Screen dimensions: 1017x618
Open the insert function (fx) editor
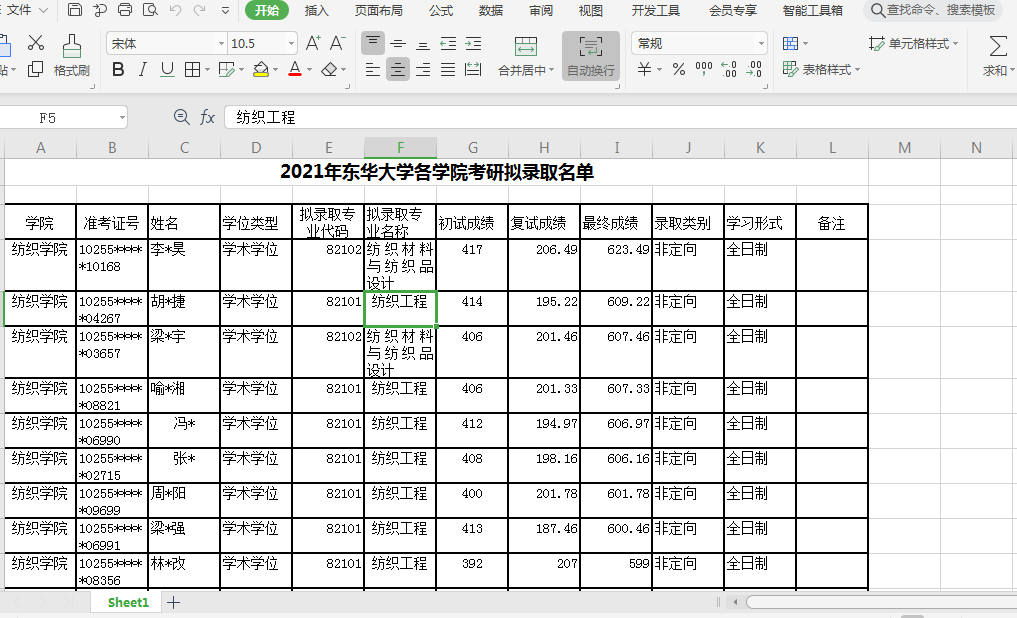[x=207, y=116]
